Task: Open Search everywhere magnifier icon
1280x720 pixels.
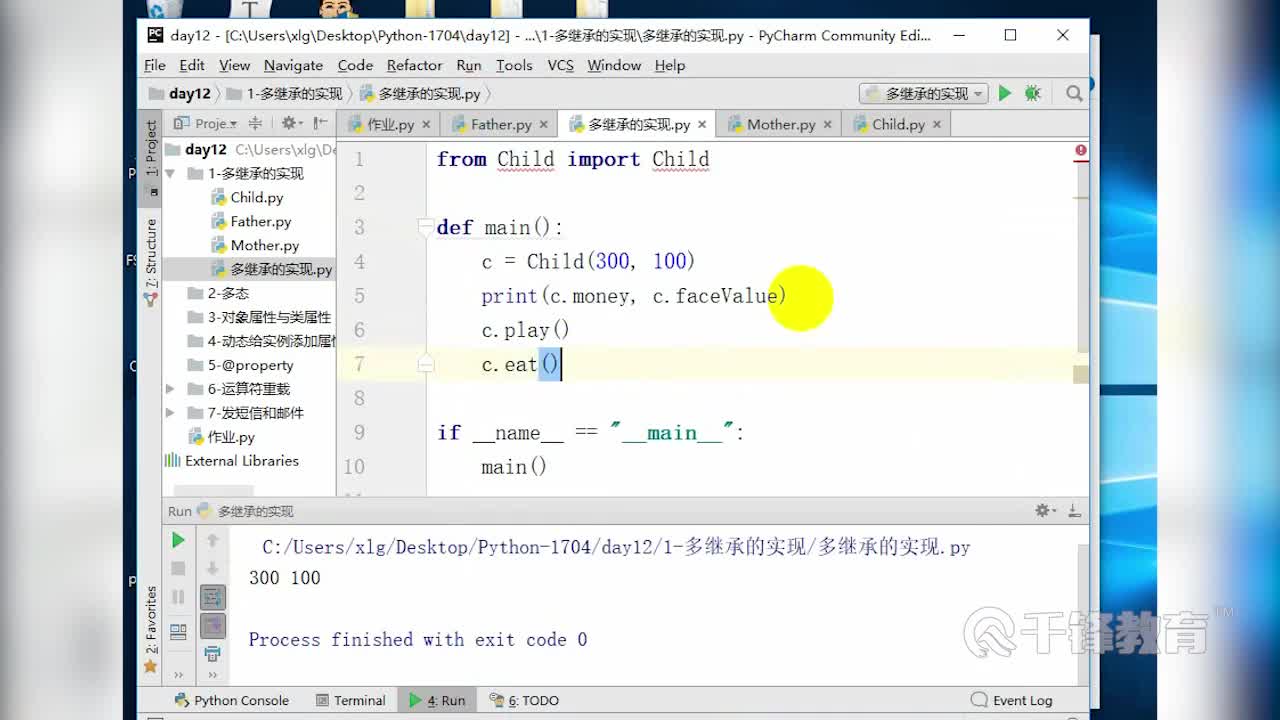Action: pyautogui.click(x=1073, y=92)
